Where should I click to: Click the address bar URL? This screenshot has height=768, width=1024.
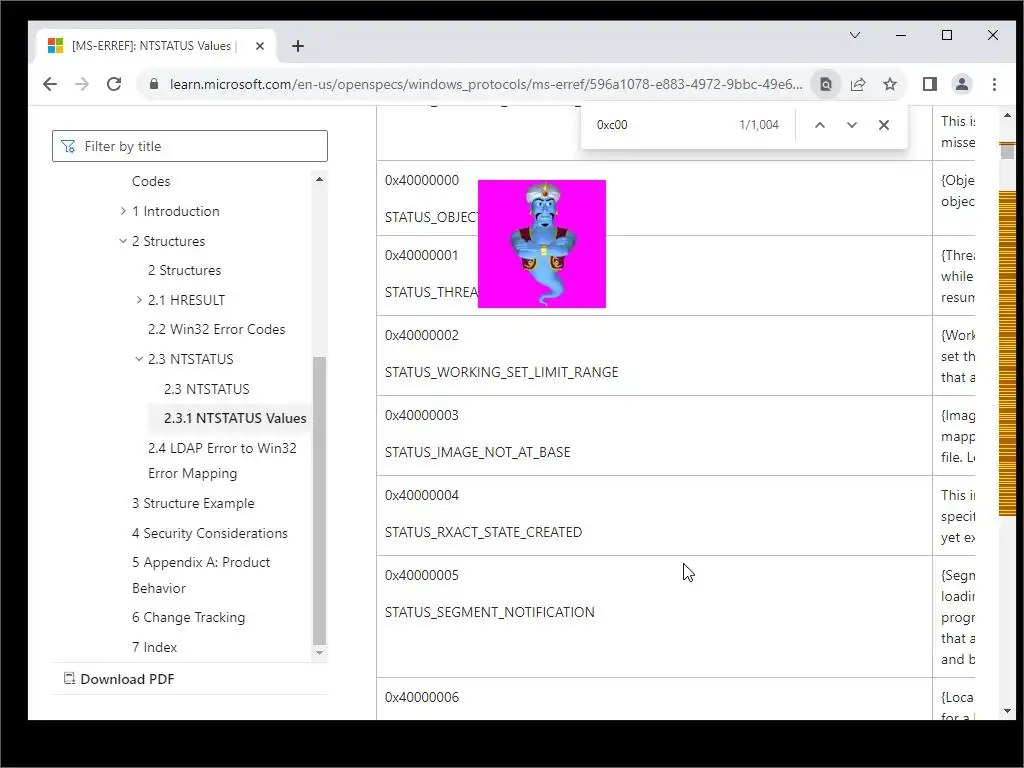tap(486, 84)
